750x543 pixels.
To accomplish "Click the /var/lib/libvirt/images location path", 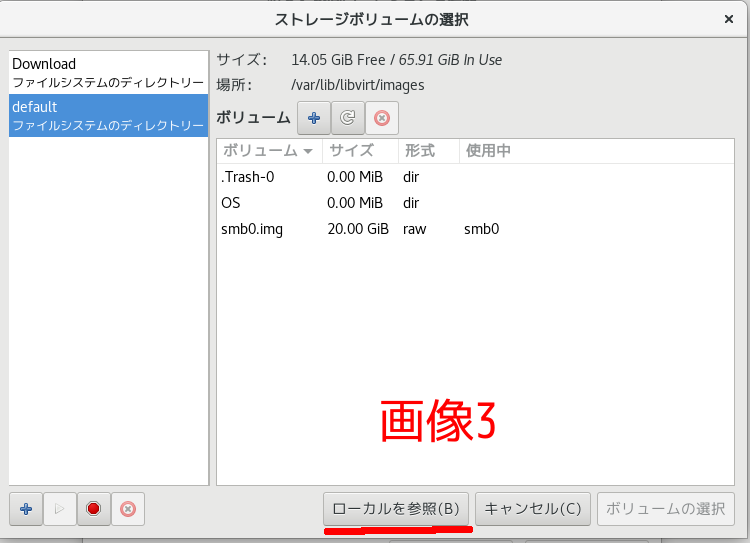I will tap(358, 85).
